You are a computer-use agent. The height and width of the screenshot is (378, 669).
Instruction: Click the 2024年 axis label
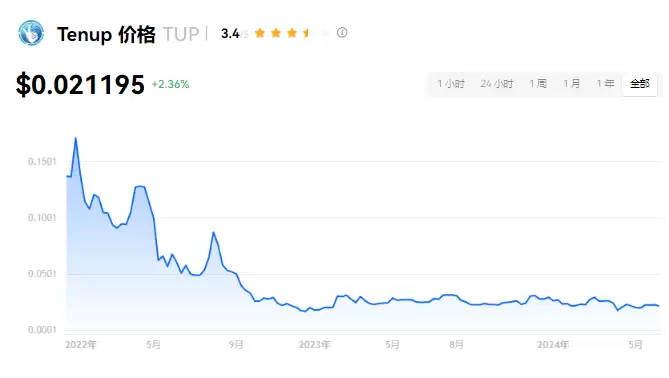[553, 345]
